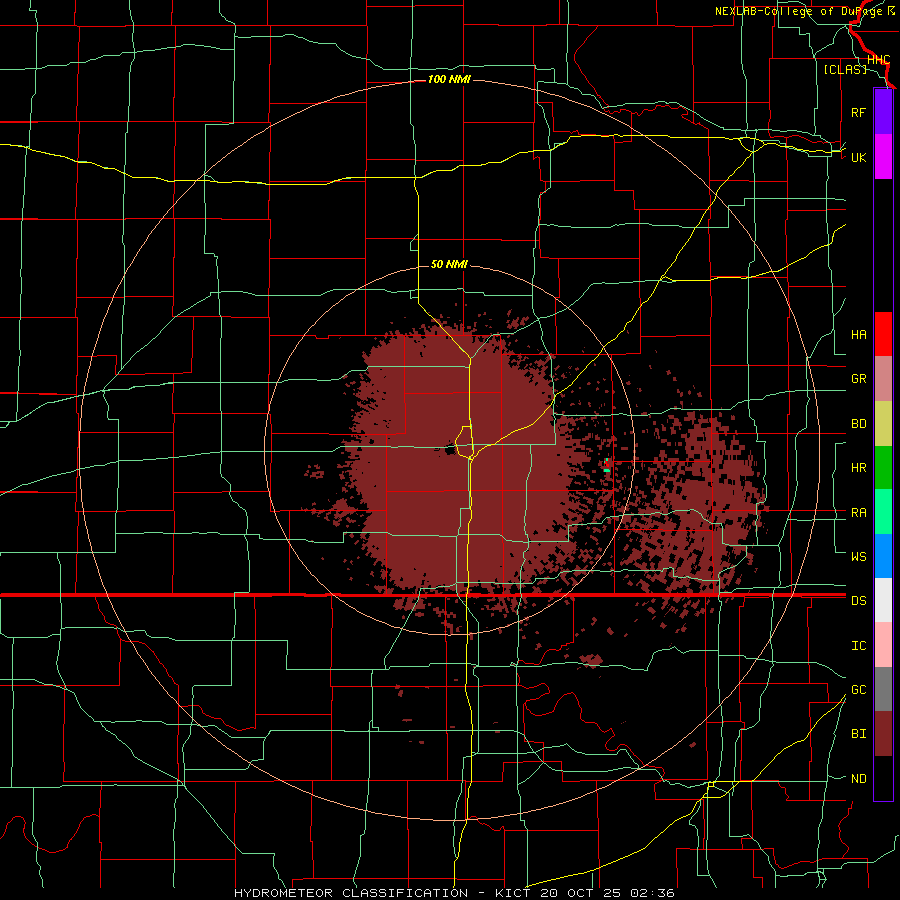
Task: Click the 'HR' legend label
Action: [x=858, y=468]
